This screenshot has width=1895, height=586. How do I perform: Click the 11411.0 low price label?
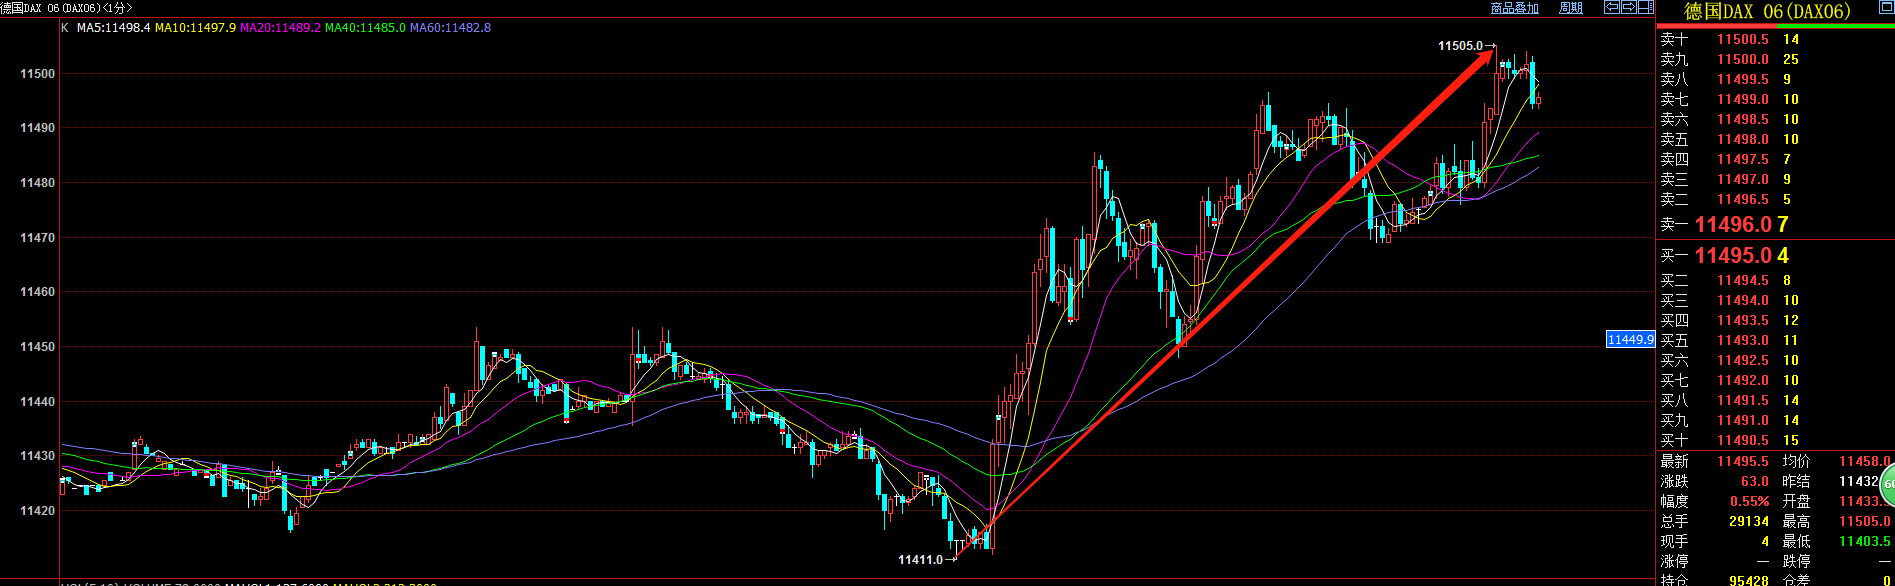[x=920, y=560]
